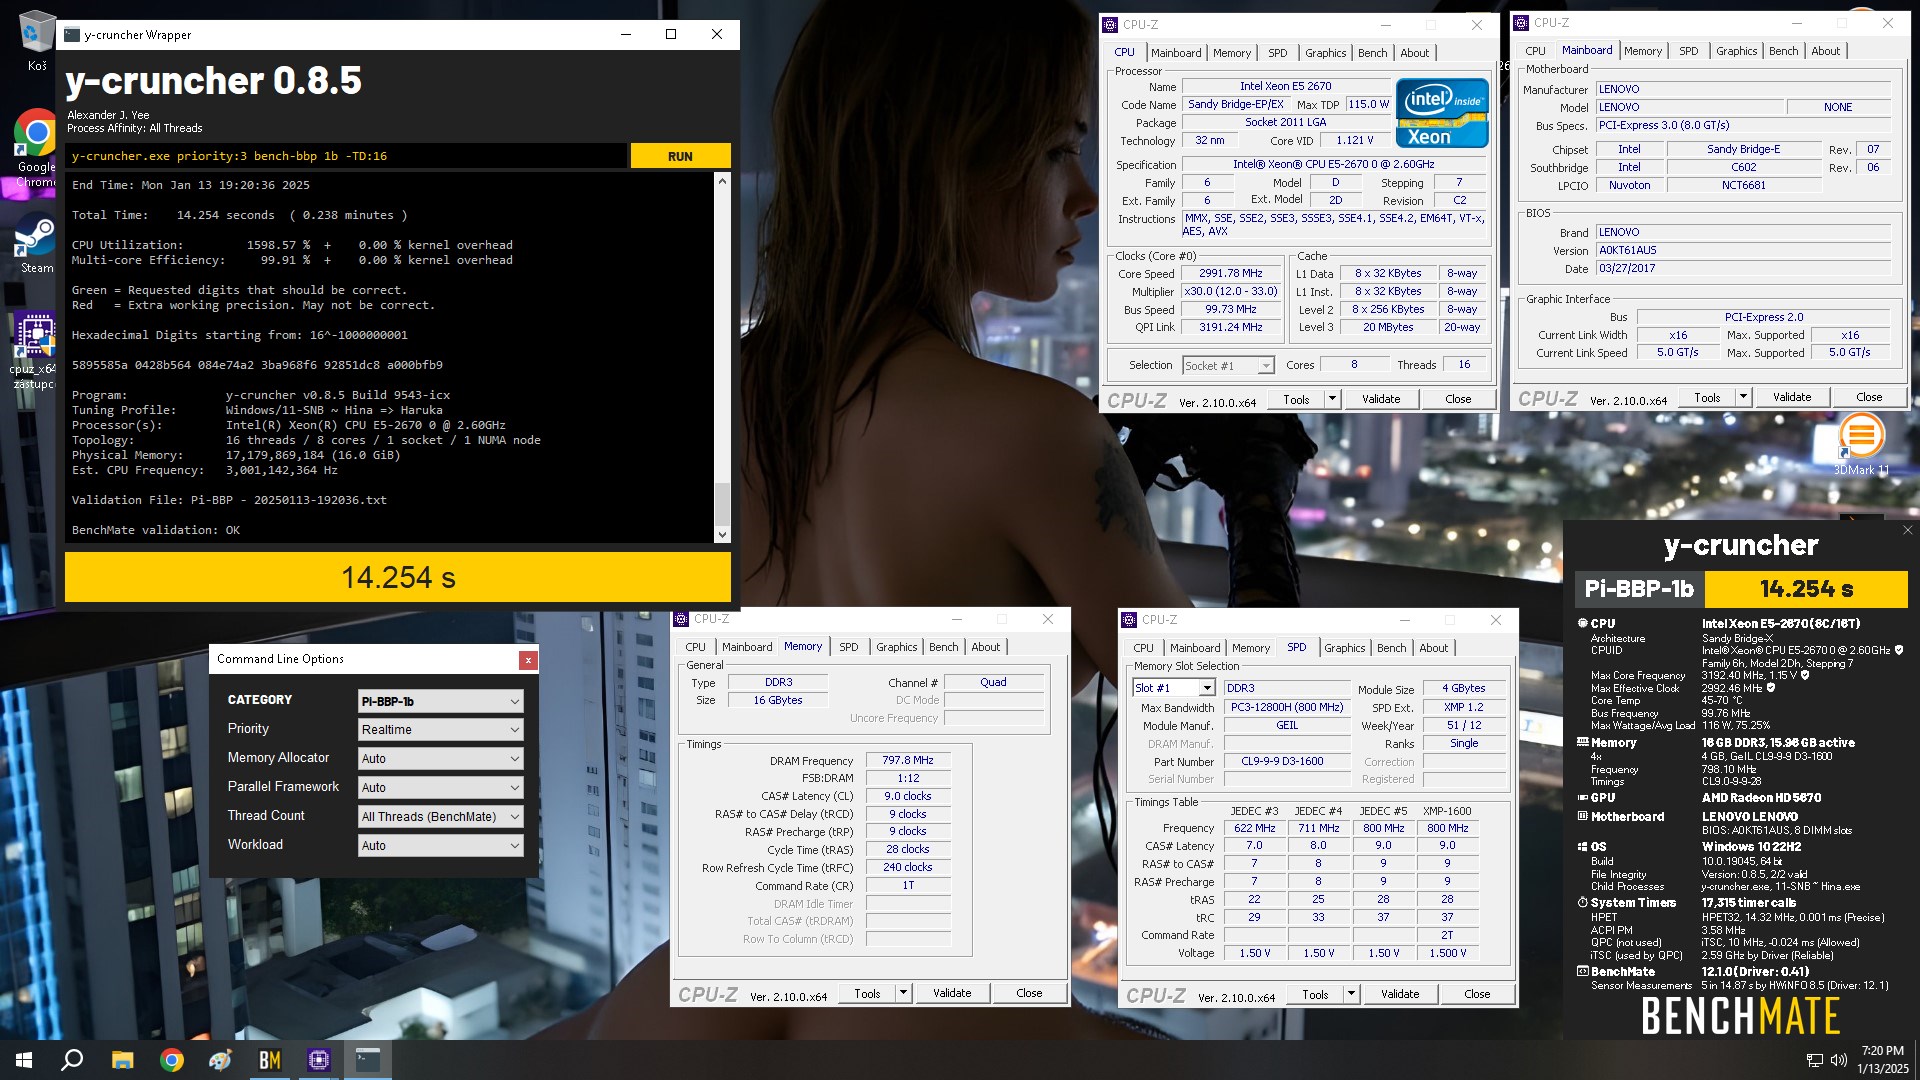Screen dimensions: 1920x1080
Task: Click Tools button in CPU-Z CPU window
Action: click(1296, 399)
